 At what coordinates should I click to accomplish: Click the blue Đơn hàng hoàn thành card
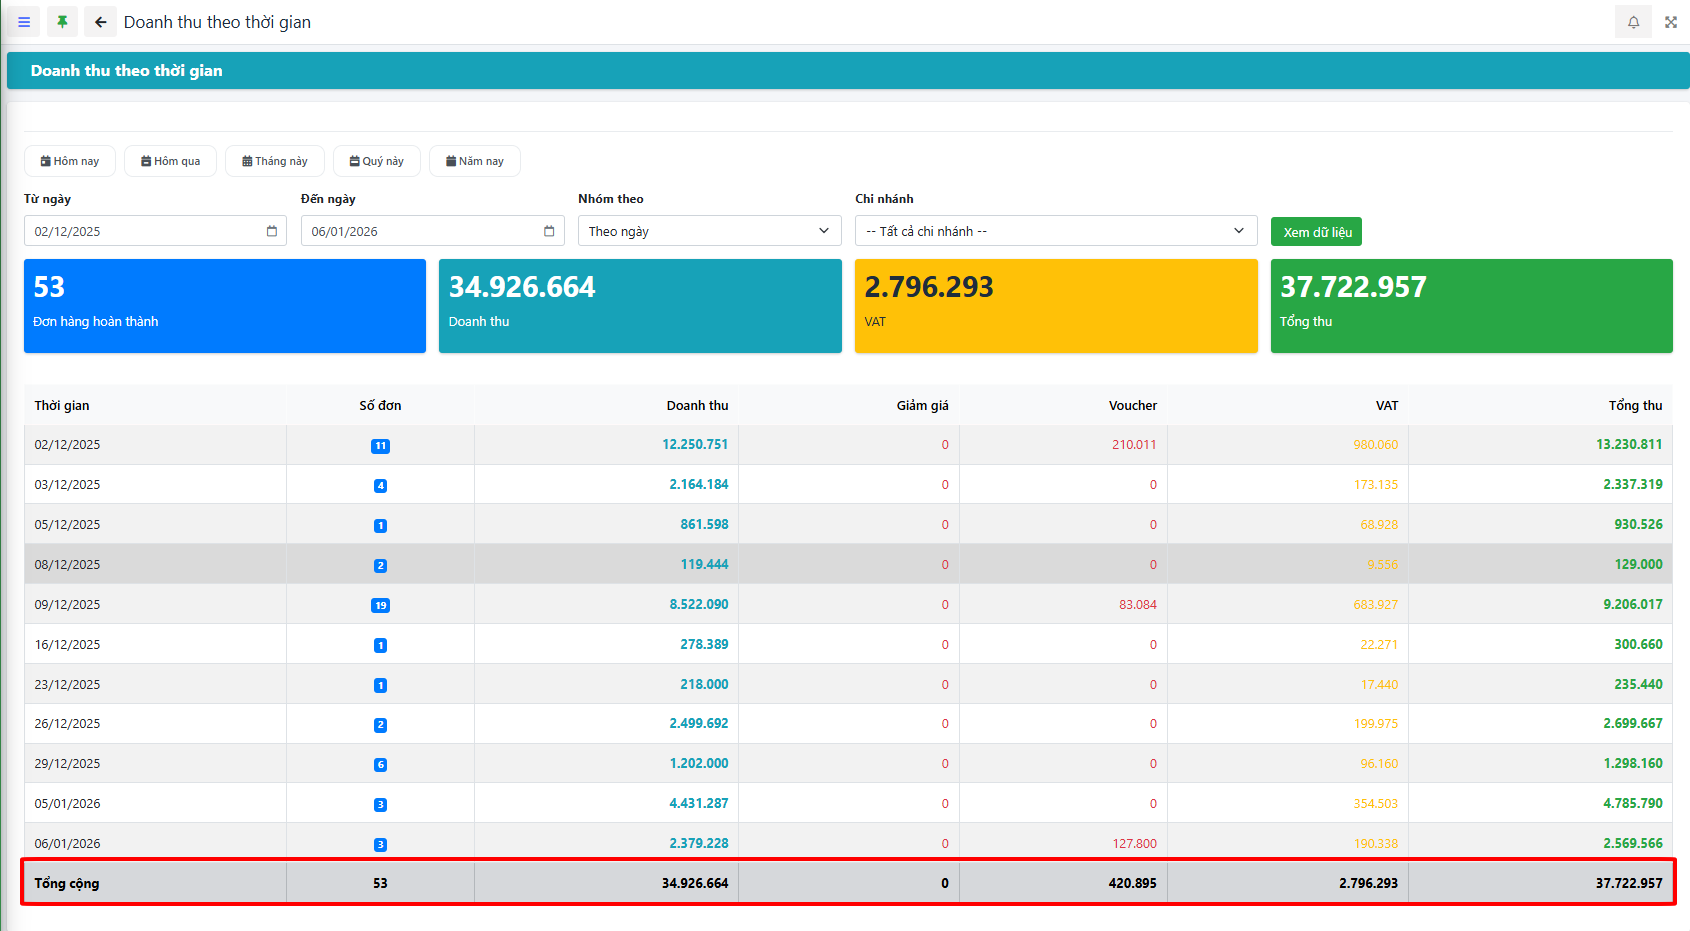click(225, 306)
